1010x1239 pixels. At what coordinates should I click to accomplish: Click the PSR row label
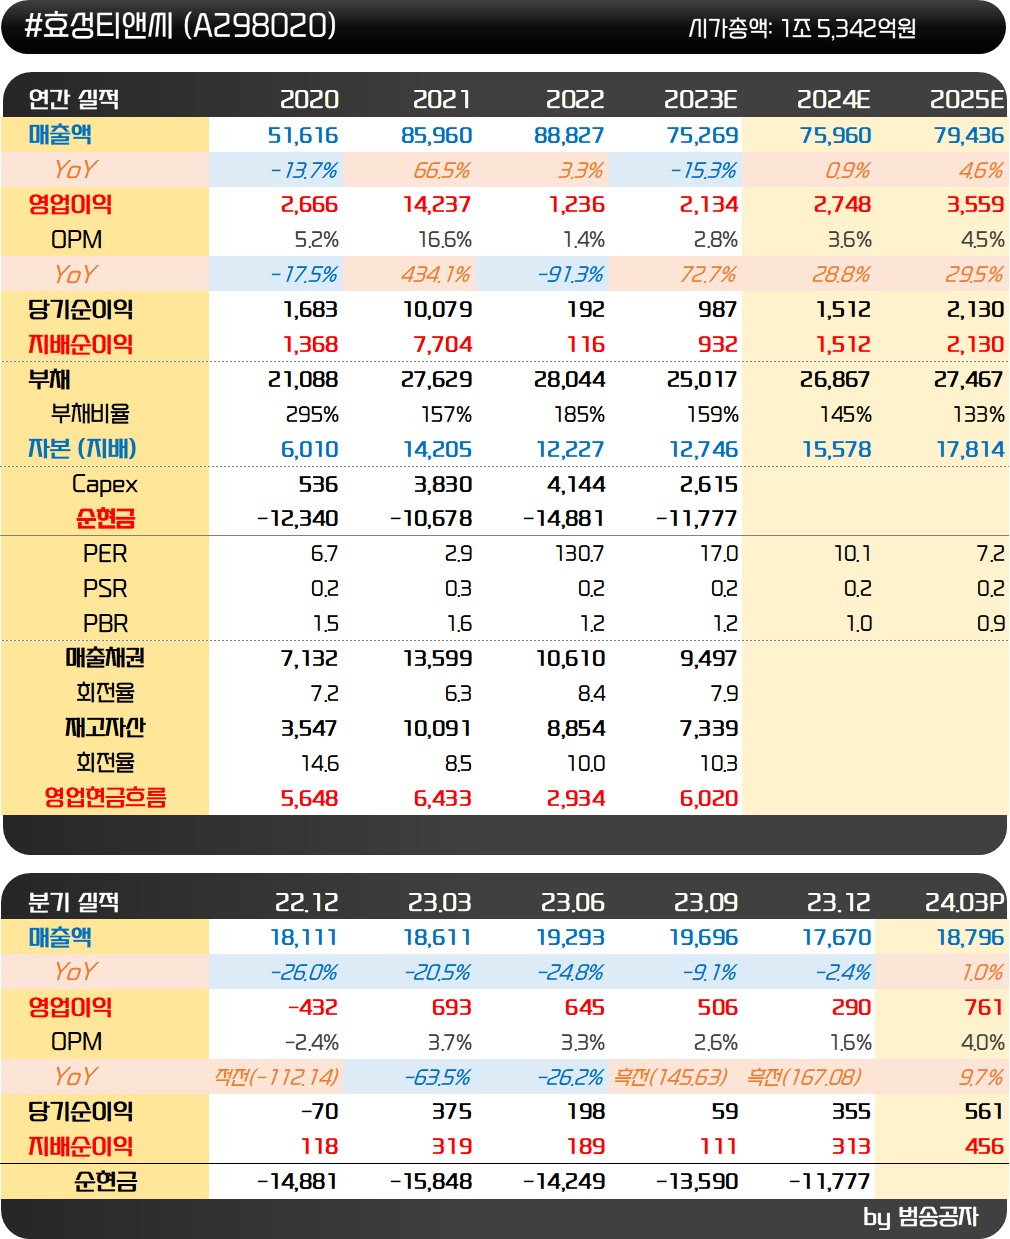[105, 589]
